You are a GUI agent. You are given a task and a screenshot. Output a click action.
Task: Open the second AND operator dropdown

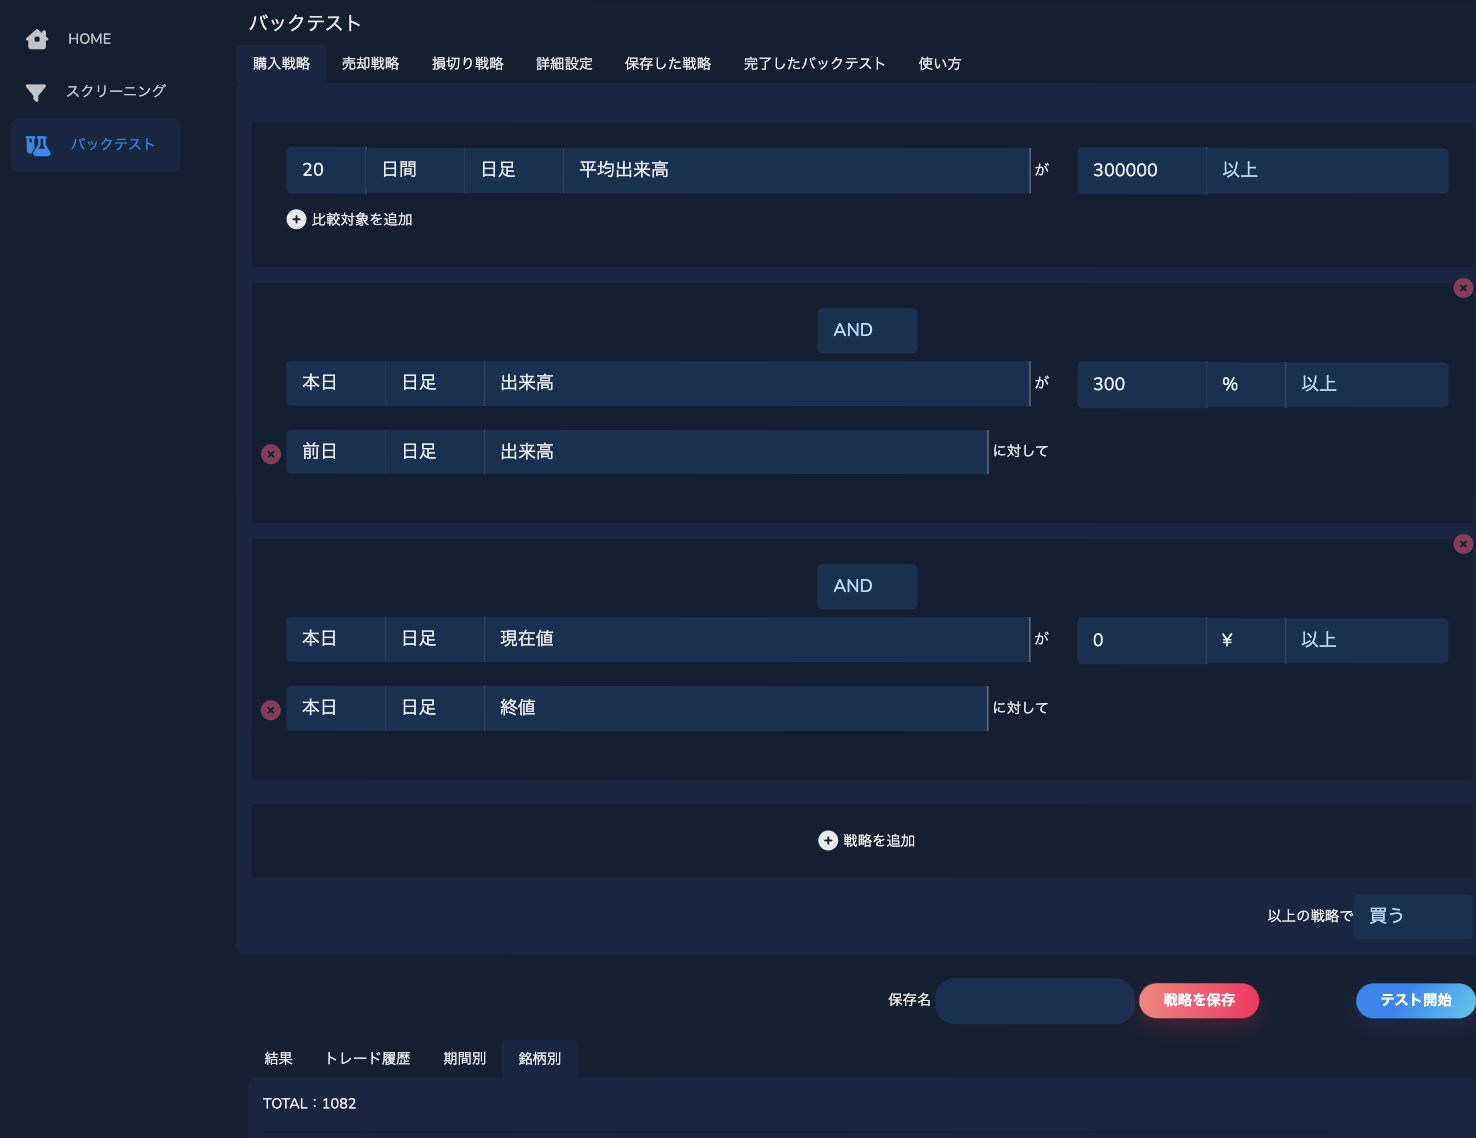click(867, 586)
